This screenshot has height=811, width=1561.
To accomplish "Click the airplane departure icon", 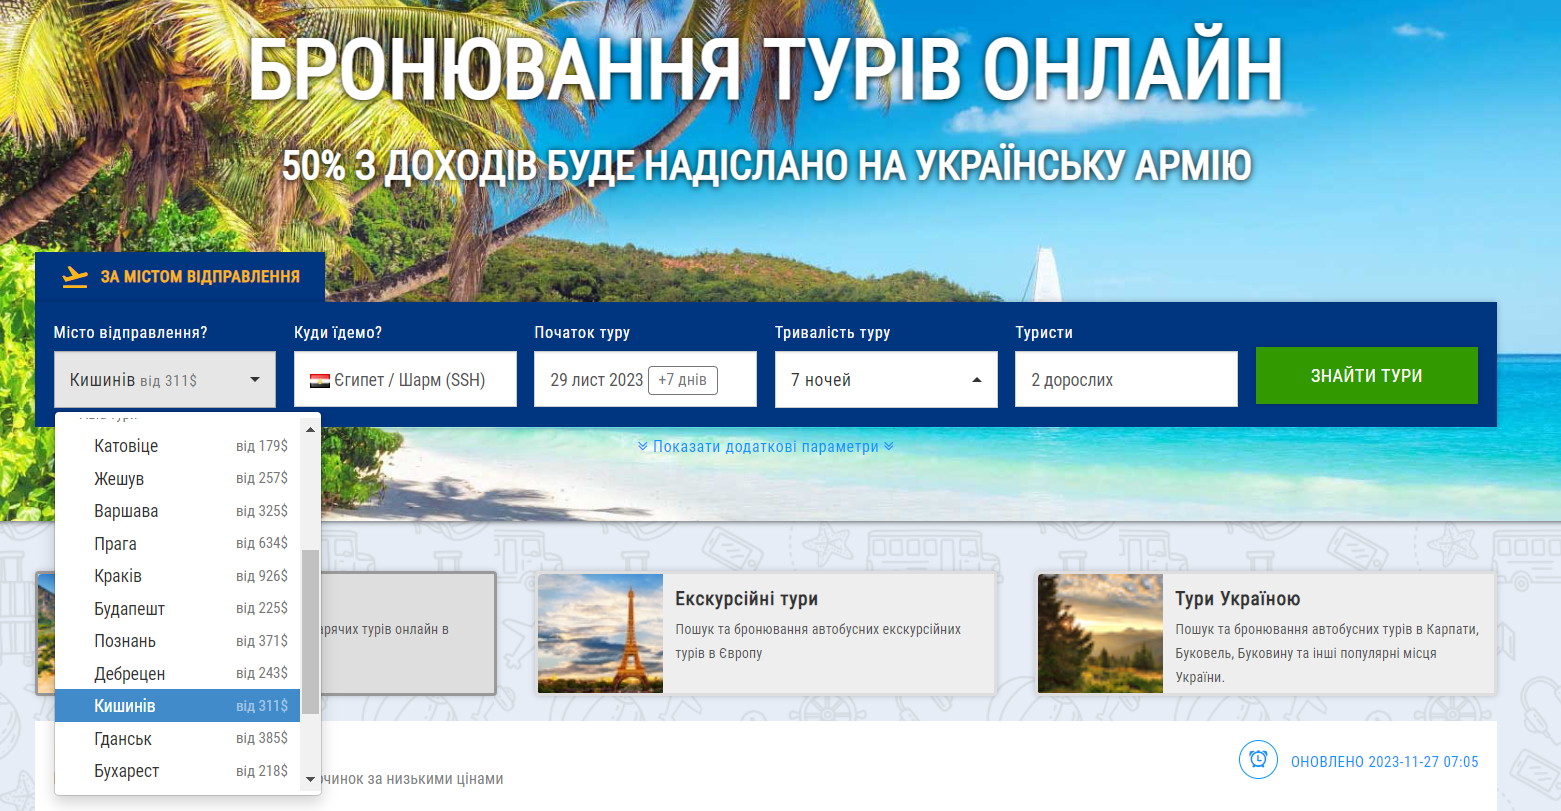I will click(x=75, y=277).
